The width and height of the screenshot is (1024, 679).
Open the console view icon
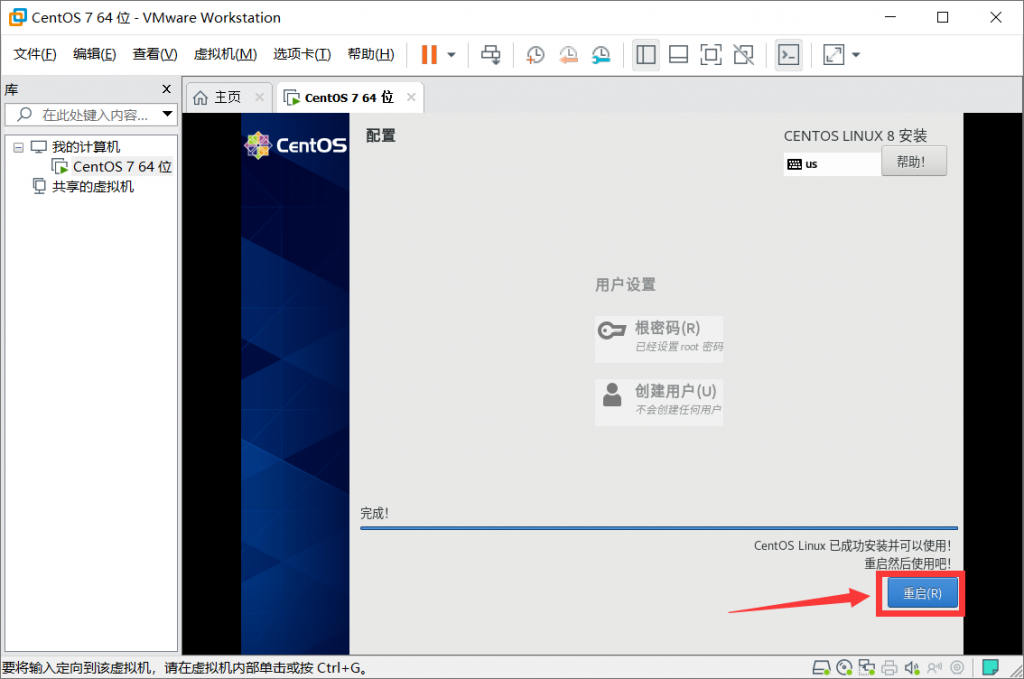point(788,55)
